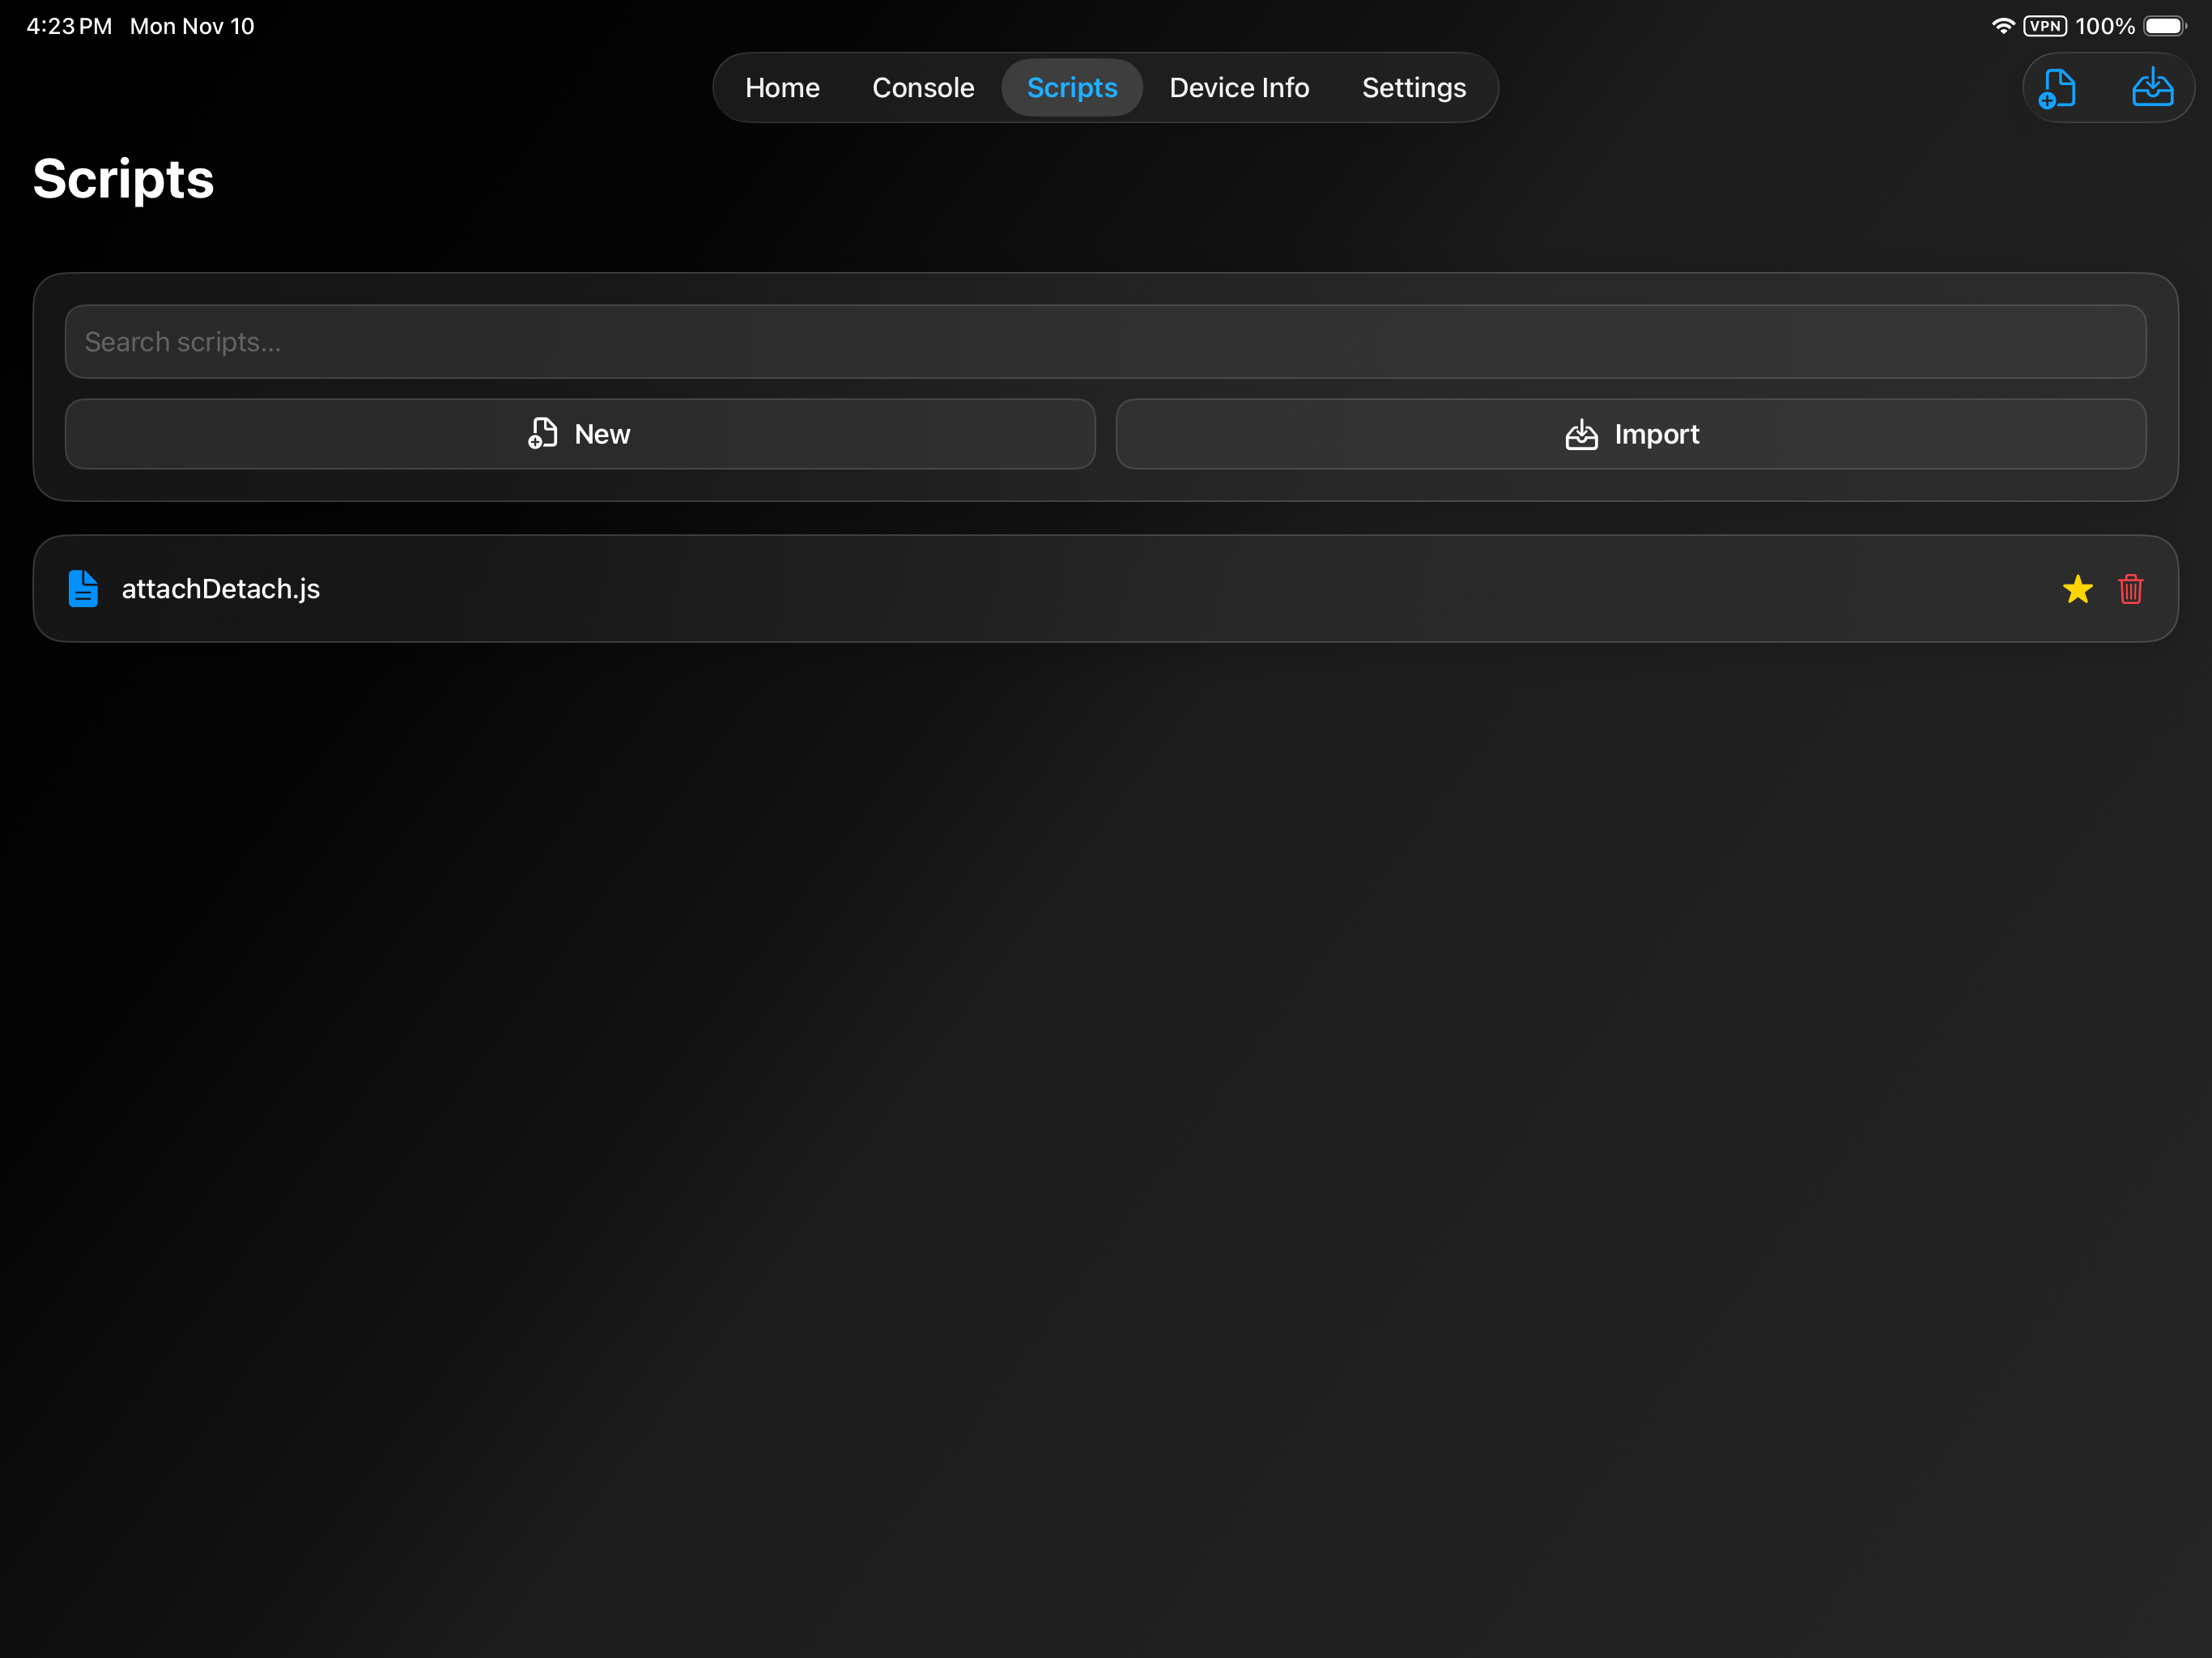Open the Console tab
Image resolution: width=2212 pixels, height=1658 pixels.
point(923,88)
